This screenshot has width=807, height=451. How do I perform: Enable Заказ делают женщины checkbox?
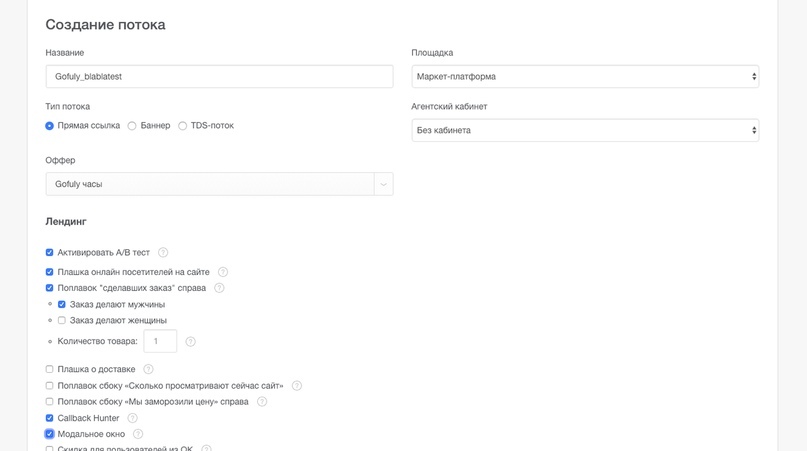[62, 320]
